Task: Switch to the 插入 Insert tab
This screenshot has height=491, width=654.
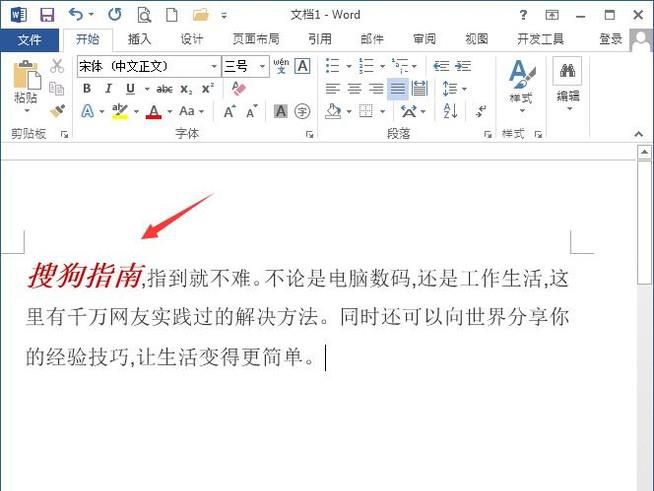Action: tap(139, 39)
